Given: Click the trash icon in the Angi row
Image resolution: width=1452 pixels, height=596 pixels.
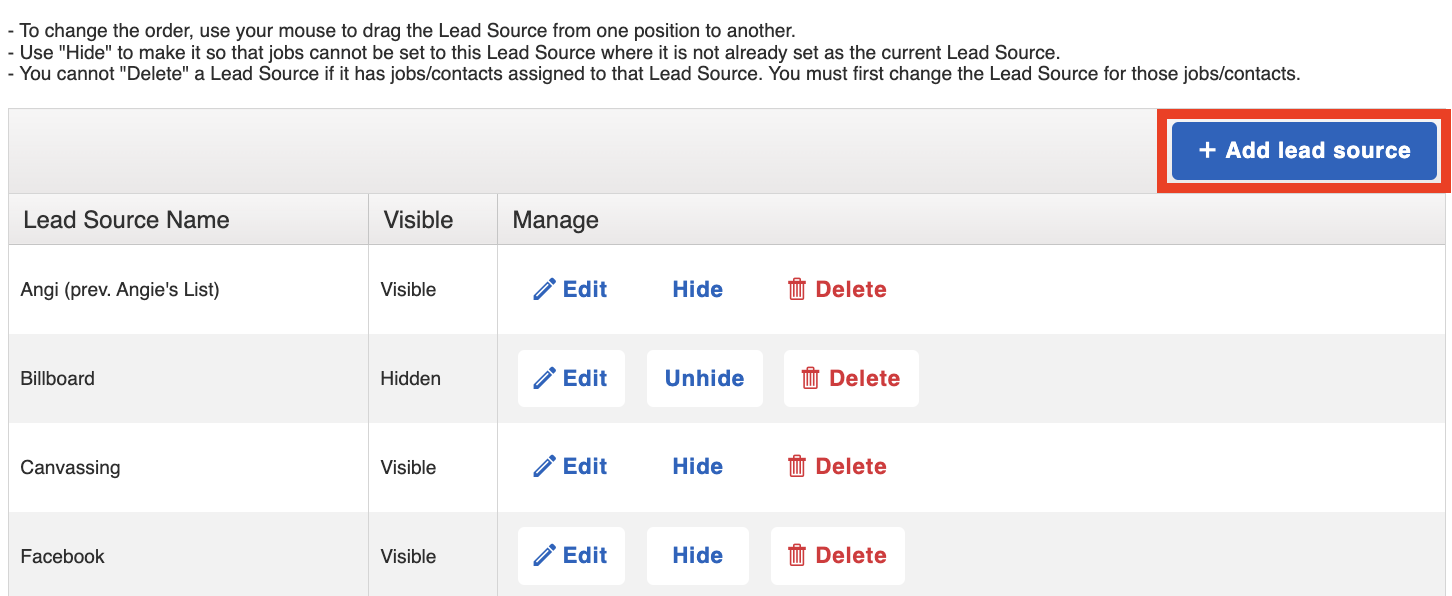Looking at the screenshot, I should [x=797, y=290].
